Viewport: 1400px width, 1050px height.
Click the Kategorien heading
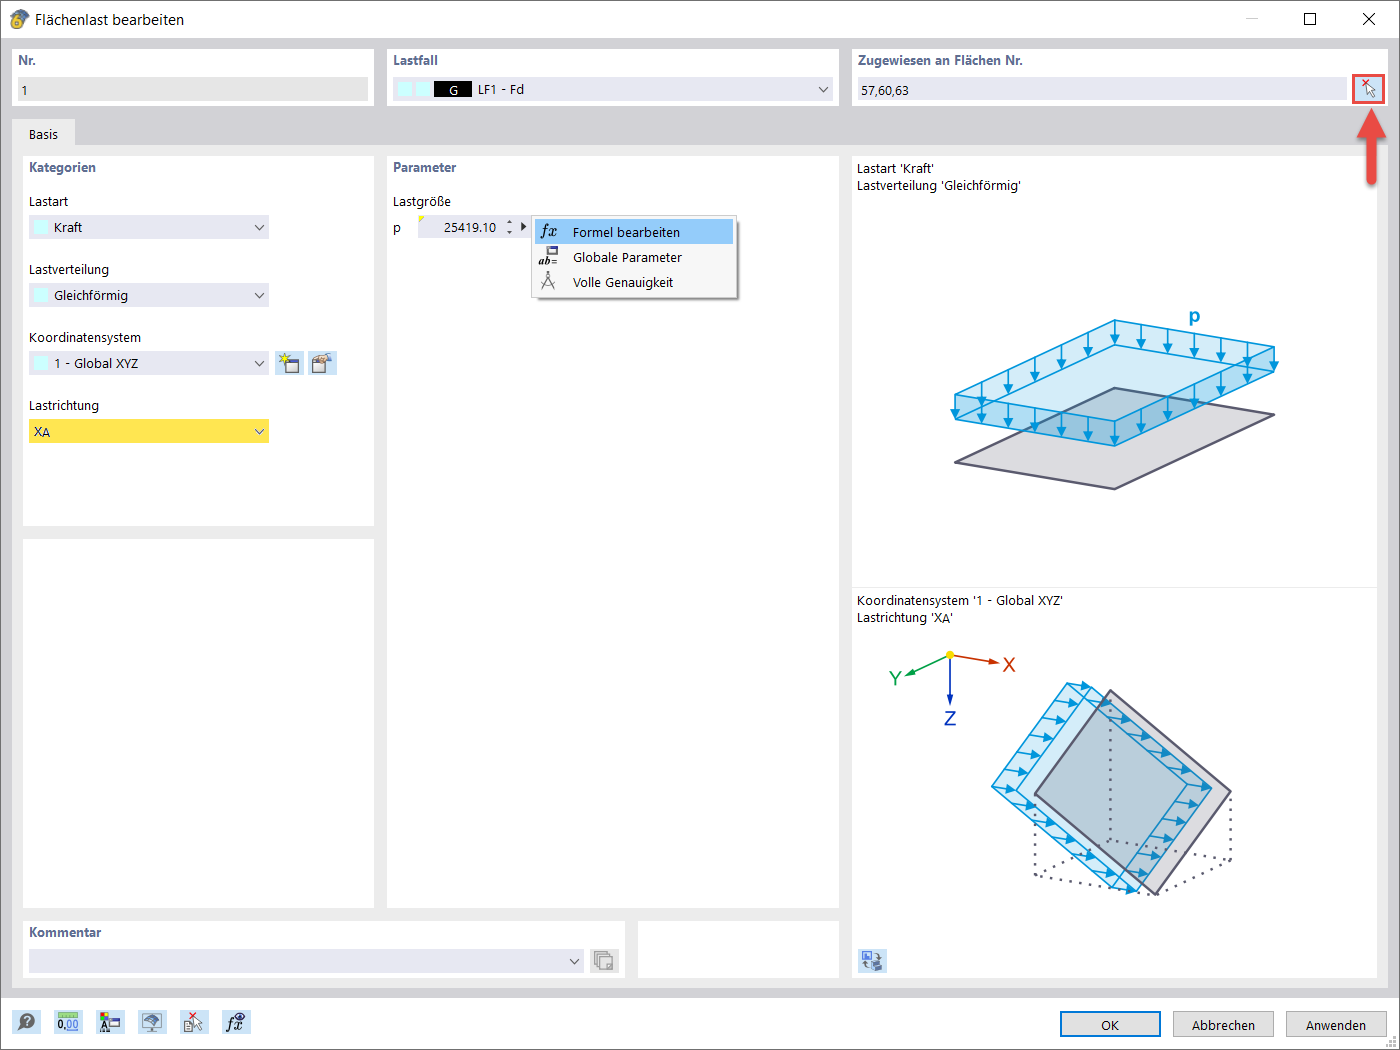62,167
